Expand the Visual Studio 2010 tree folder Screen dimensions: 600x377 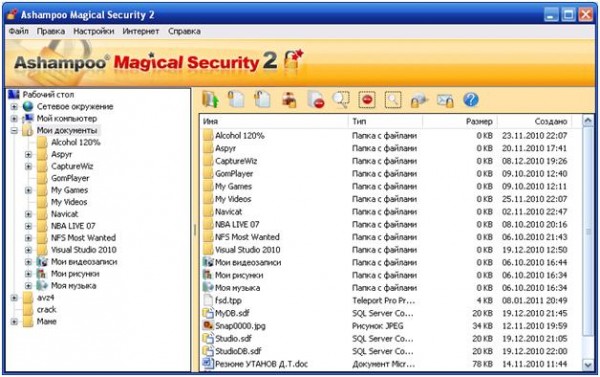28,250
